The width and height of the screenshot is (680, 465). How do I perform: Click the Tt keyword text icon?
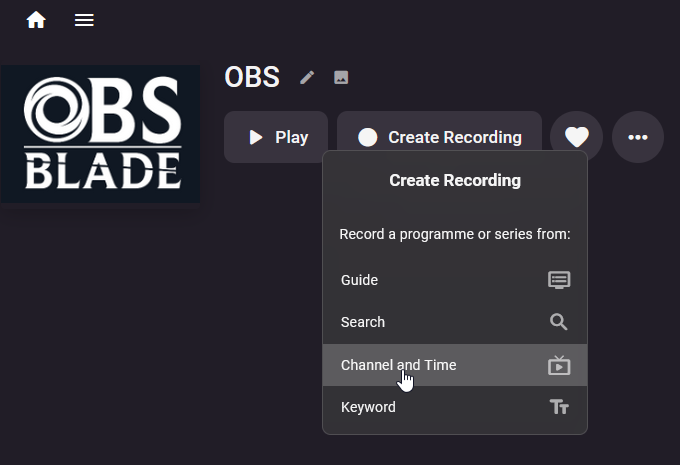(x=559, y=407)
